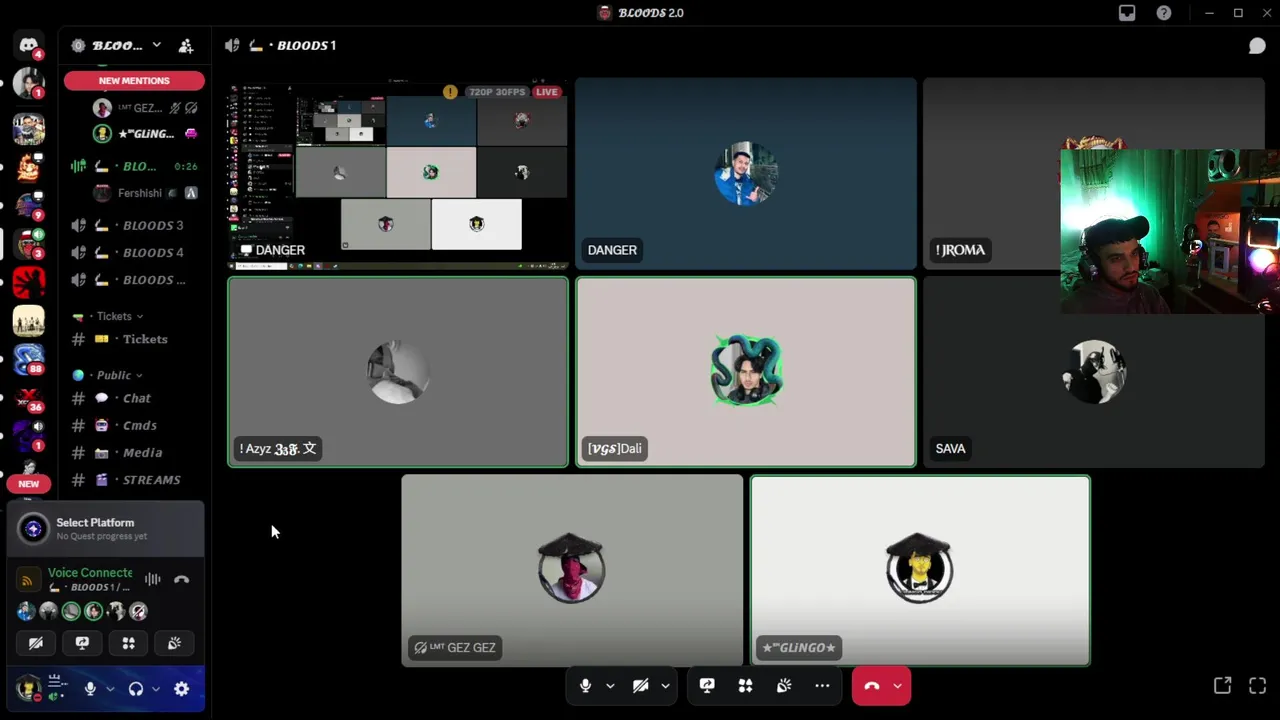Open the BLOODS 4 voice channel
The image size is (1280, 720).
pos(135,252)
